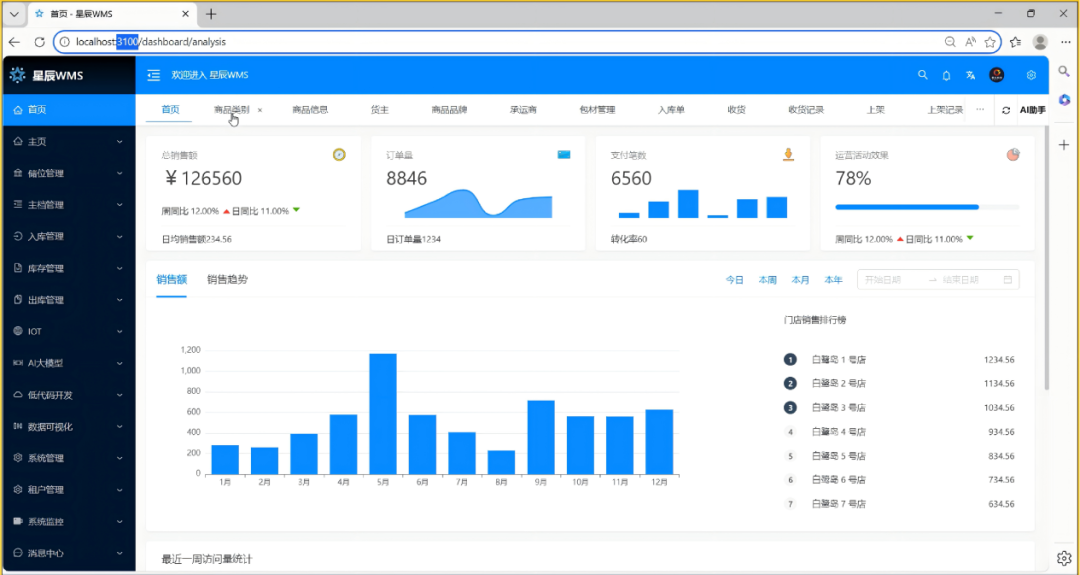The image size is (1080, 575).
Task: Switch to the 商品信息 page tab
Action: point(310,110)
